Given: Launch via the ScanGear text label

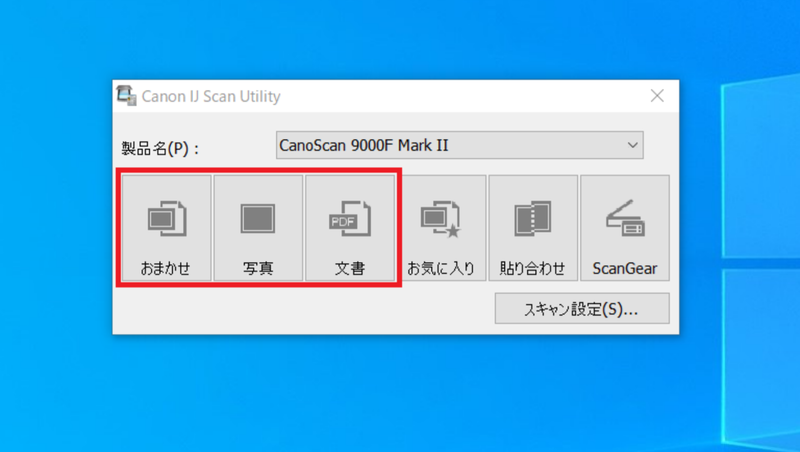Looking at the screenshot, I should coord(624,268).
